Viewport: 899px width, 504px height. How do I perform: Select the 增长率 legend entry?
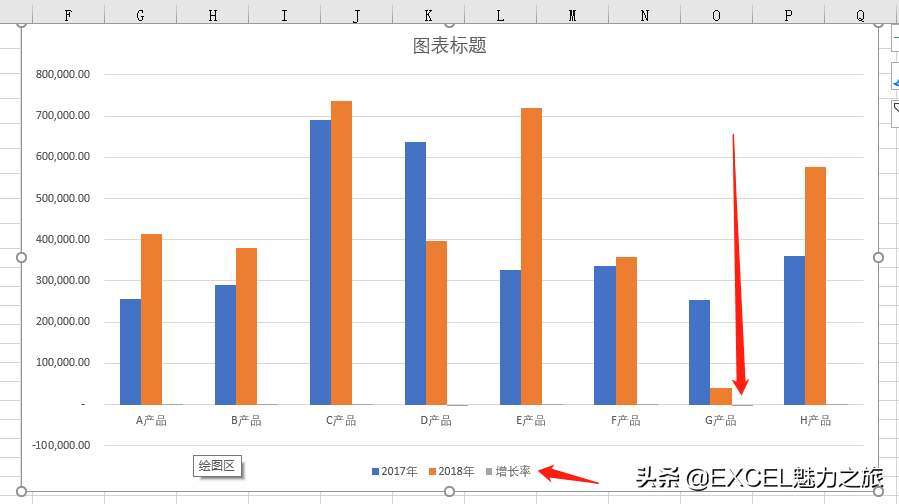[508, 471]
